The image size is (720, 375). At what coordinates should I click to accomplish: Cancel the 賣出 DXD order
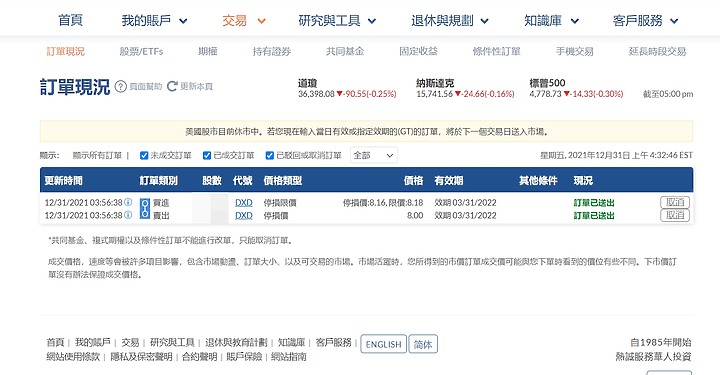point(675,215)
